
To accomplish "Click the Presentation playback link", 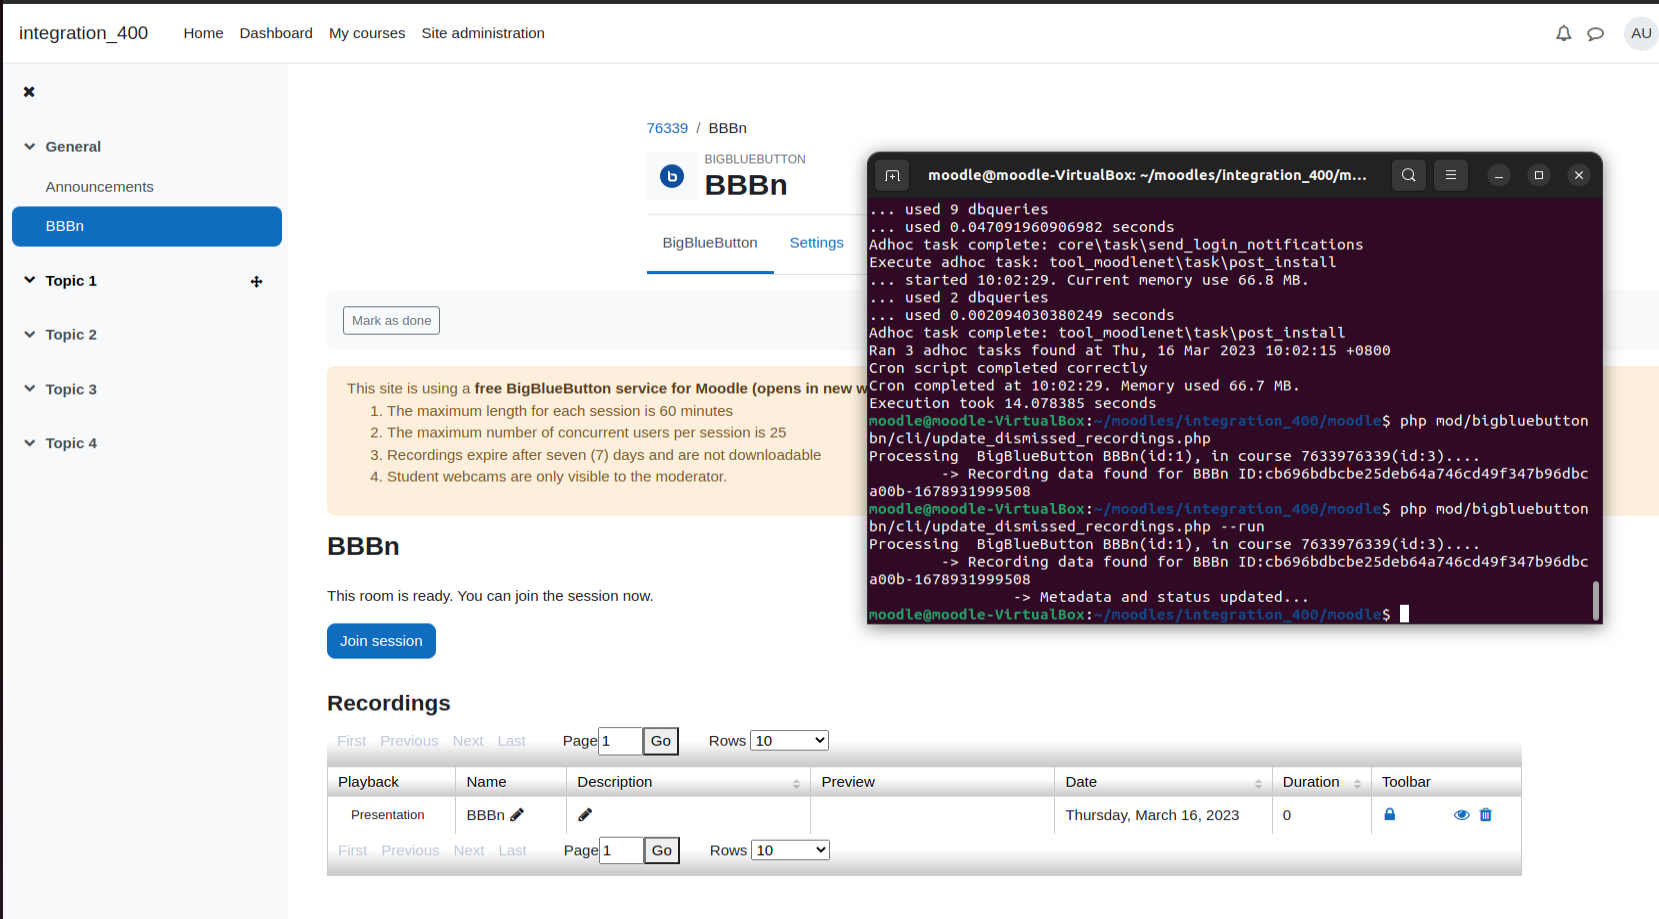I will click(388, 815).
